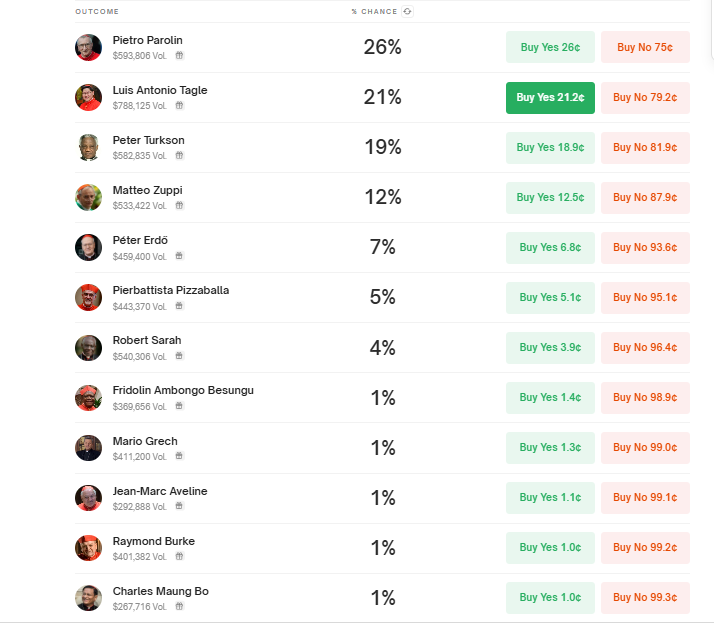Buy Yes 1.1¢ on Jean-Marc Aveline
Image resolution: width=714 pixels, height=623 pixels.
[x=550, y=498]
